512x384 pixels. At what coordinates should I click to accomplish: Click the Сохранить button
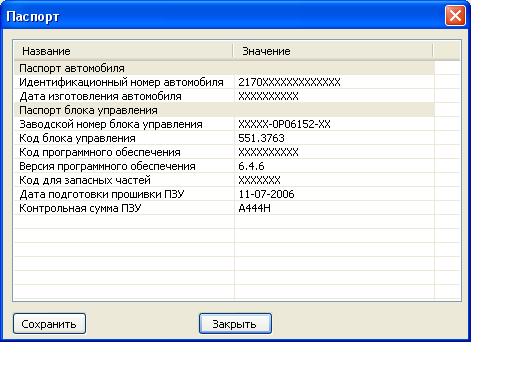pos(49,323)
